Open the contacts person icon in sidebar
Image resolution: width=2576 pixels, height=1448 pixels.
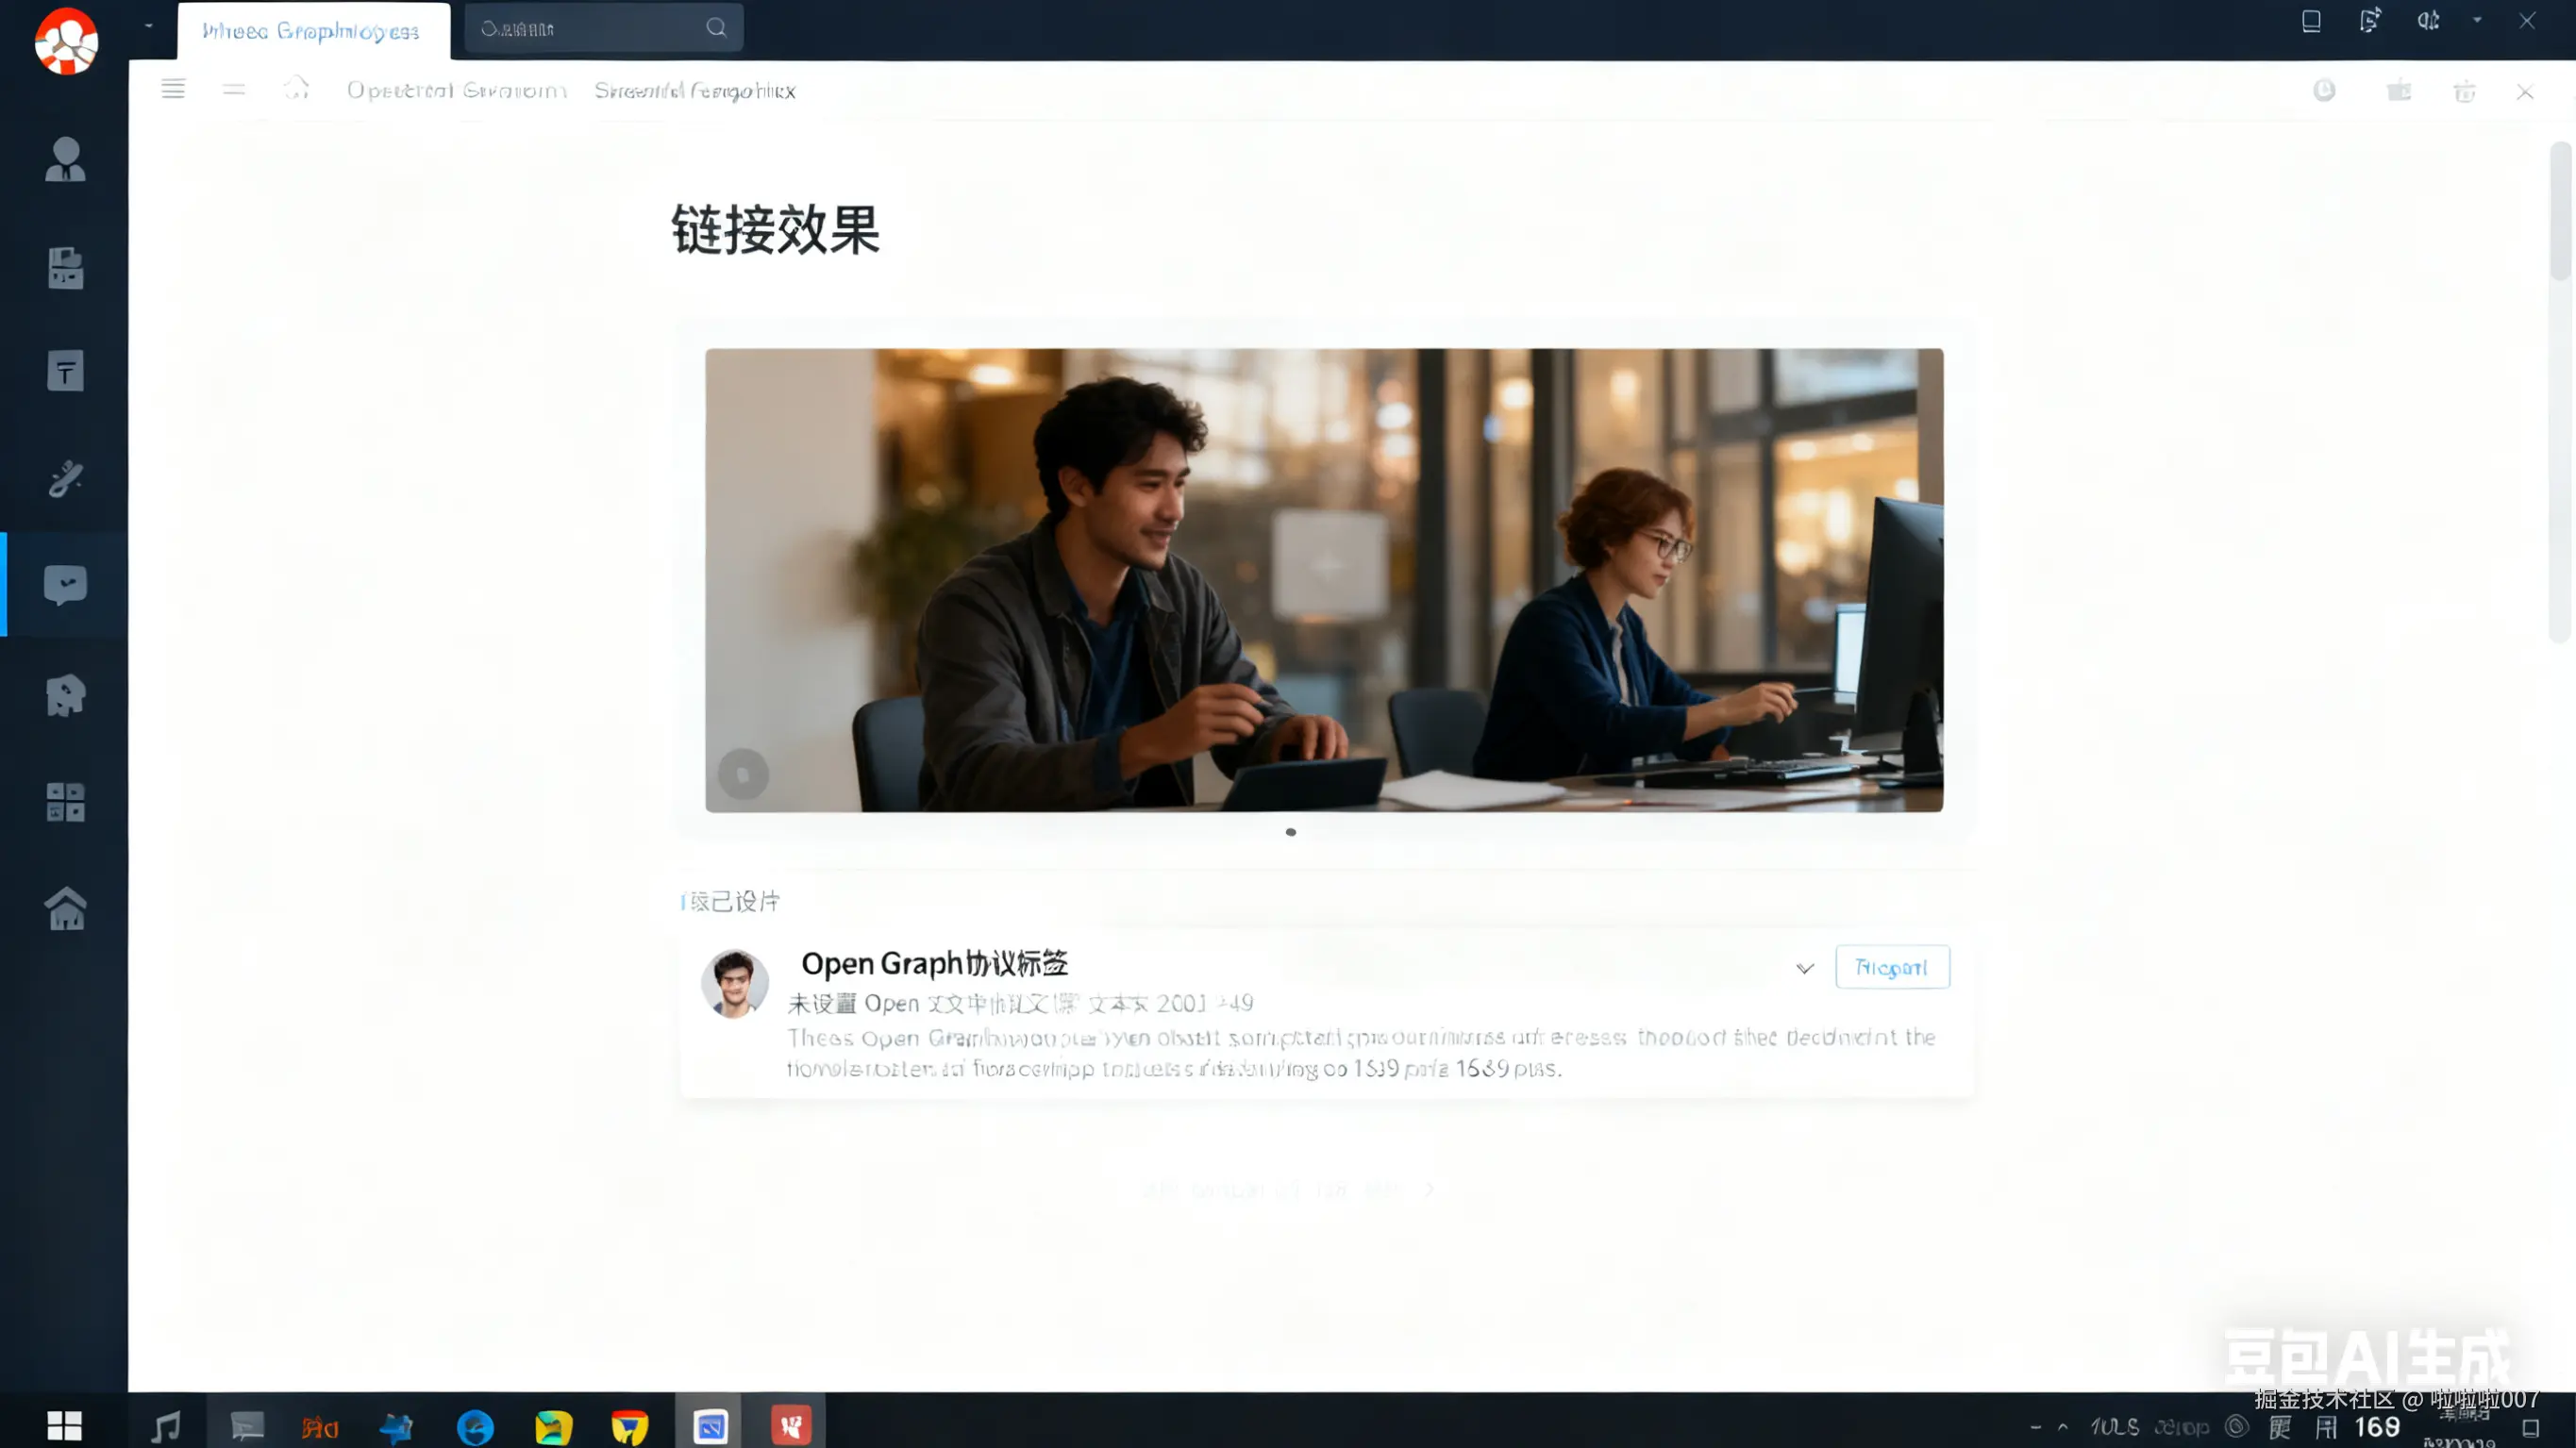(65, 160)
